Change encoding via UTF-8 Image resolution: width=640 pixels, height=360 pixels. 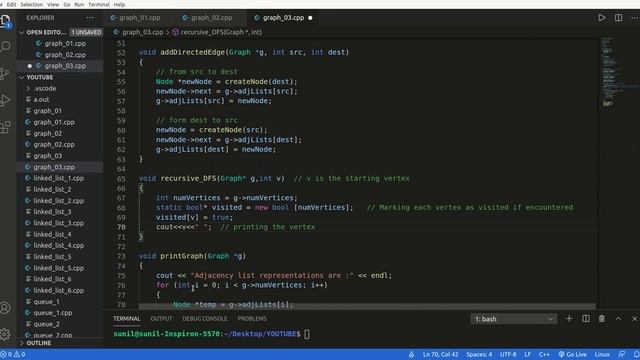point(508,354)
